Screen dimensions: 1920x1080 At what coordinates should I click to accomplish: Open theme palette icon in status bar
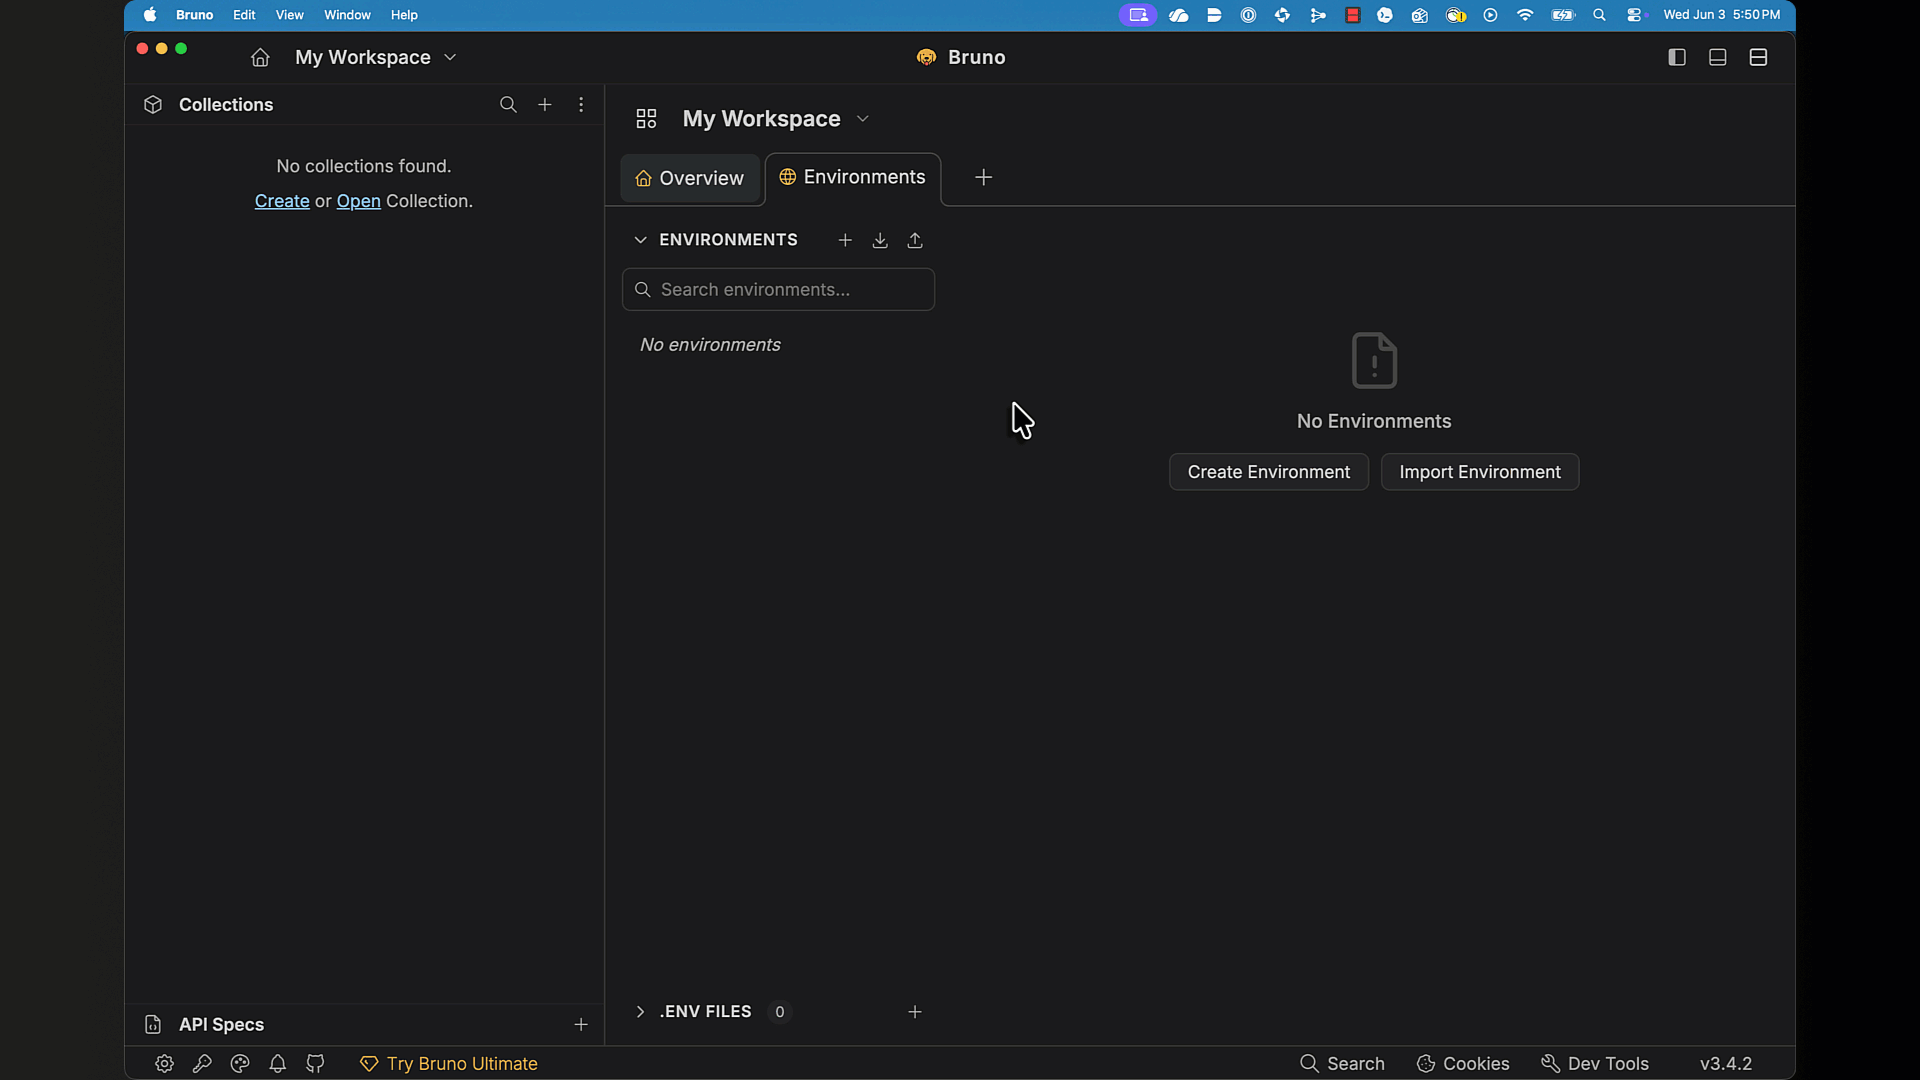(240, 1064)
